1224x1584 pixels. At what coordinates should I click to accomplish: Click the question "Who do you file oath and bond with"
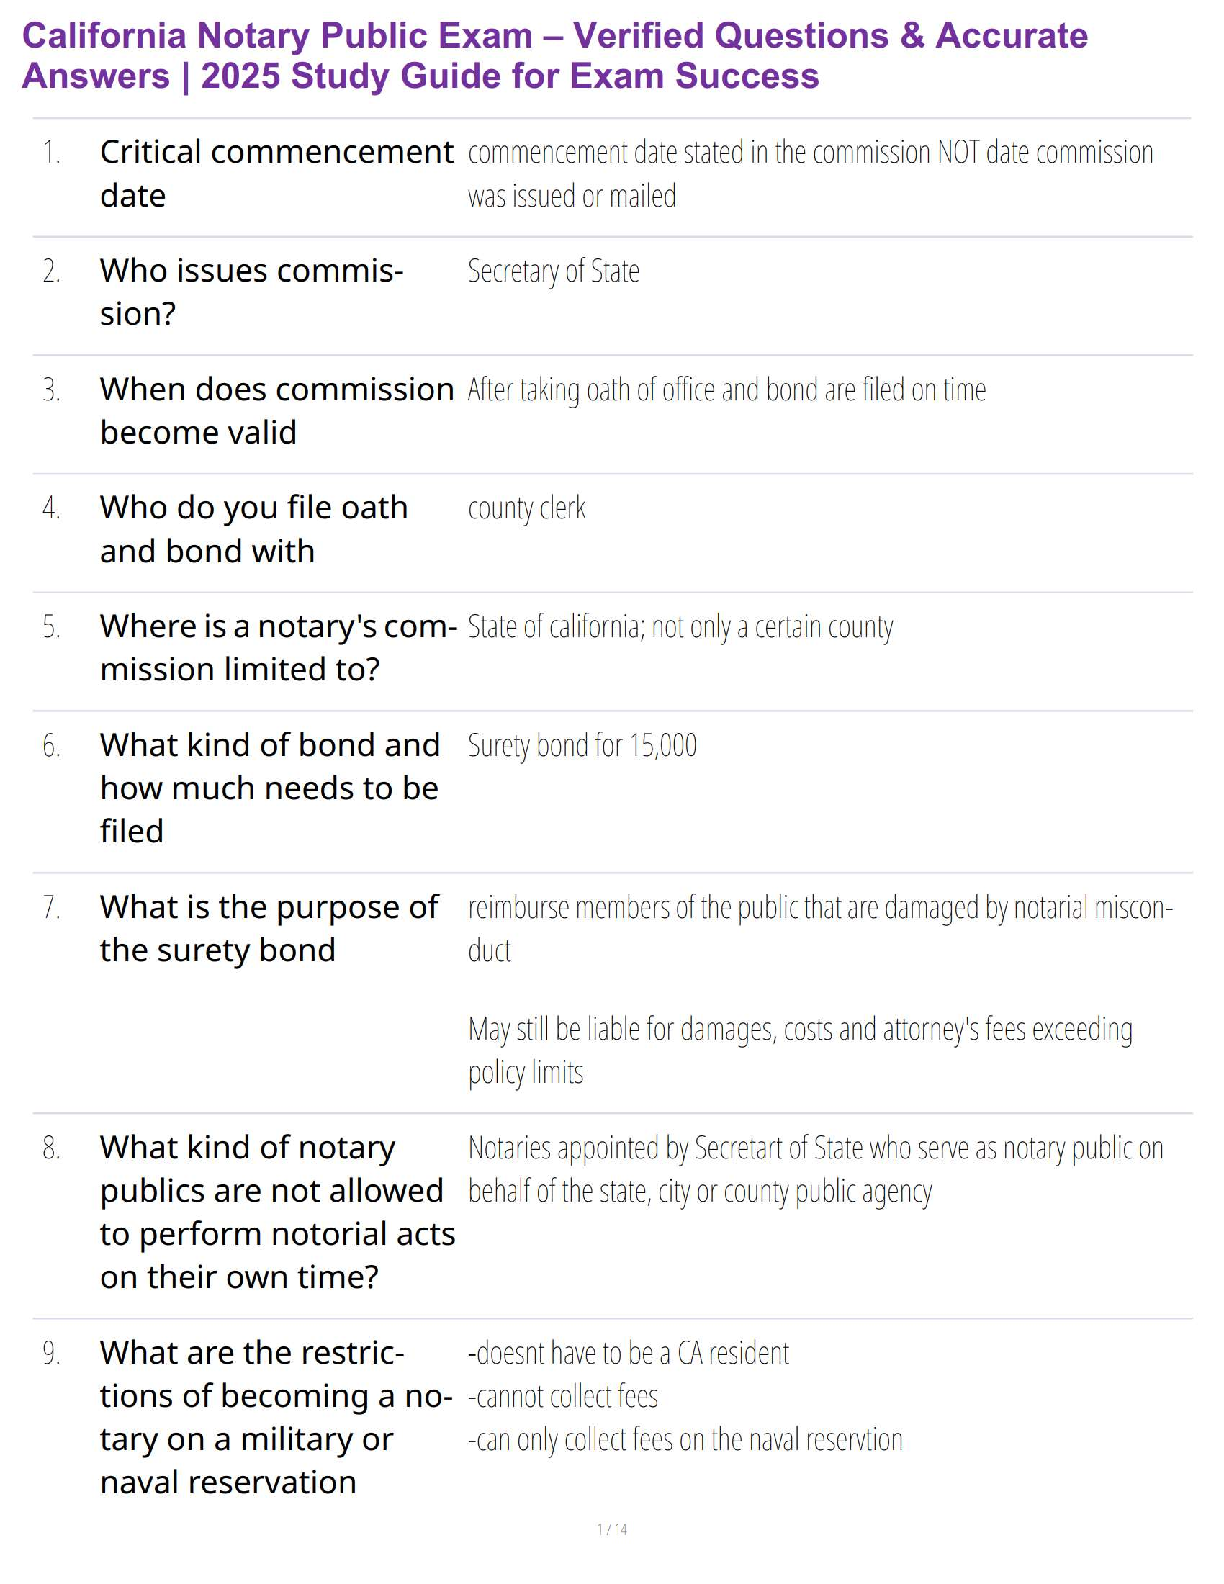point(253,528)
